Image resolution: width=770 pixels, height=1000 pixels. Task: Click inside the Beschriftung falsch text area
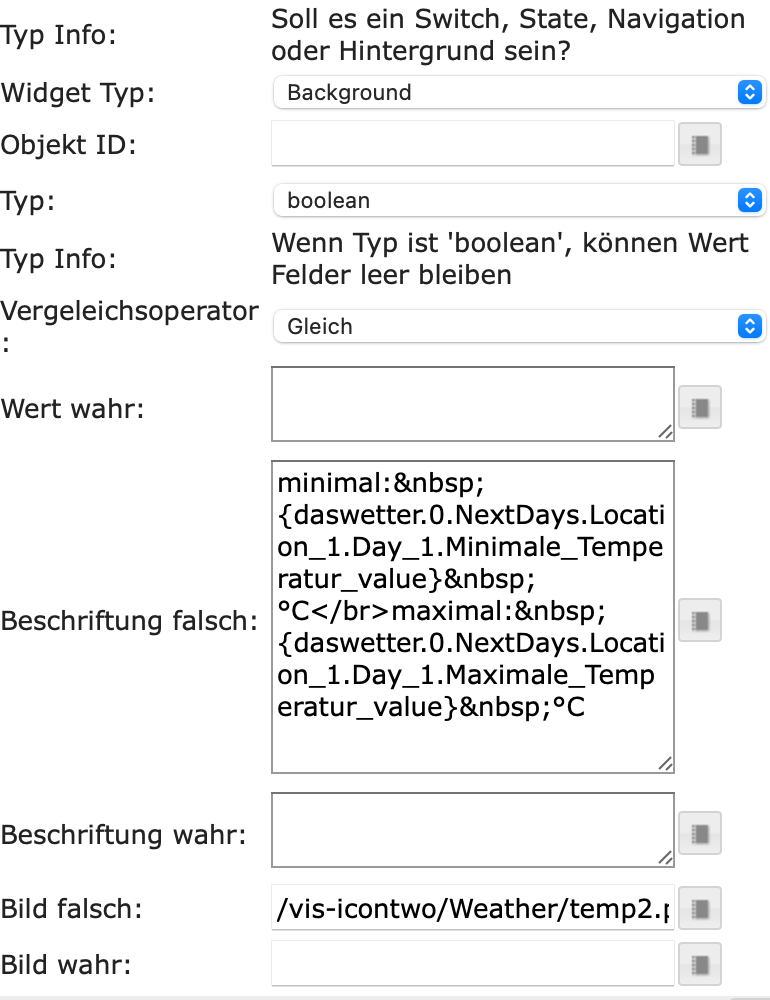tap(472, 616)
